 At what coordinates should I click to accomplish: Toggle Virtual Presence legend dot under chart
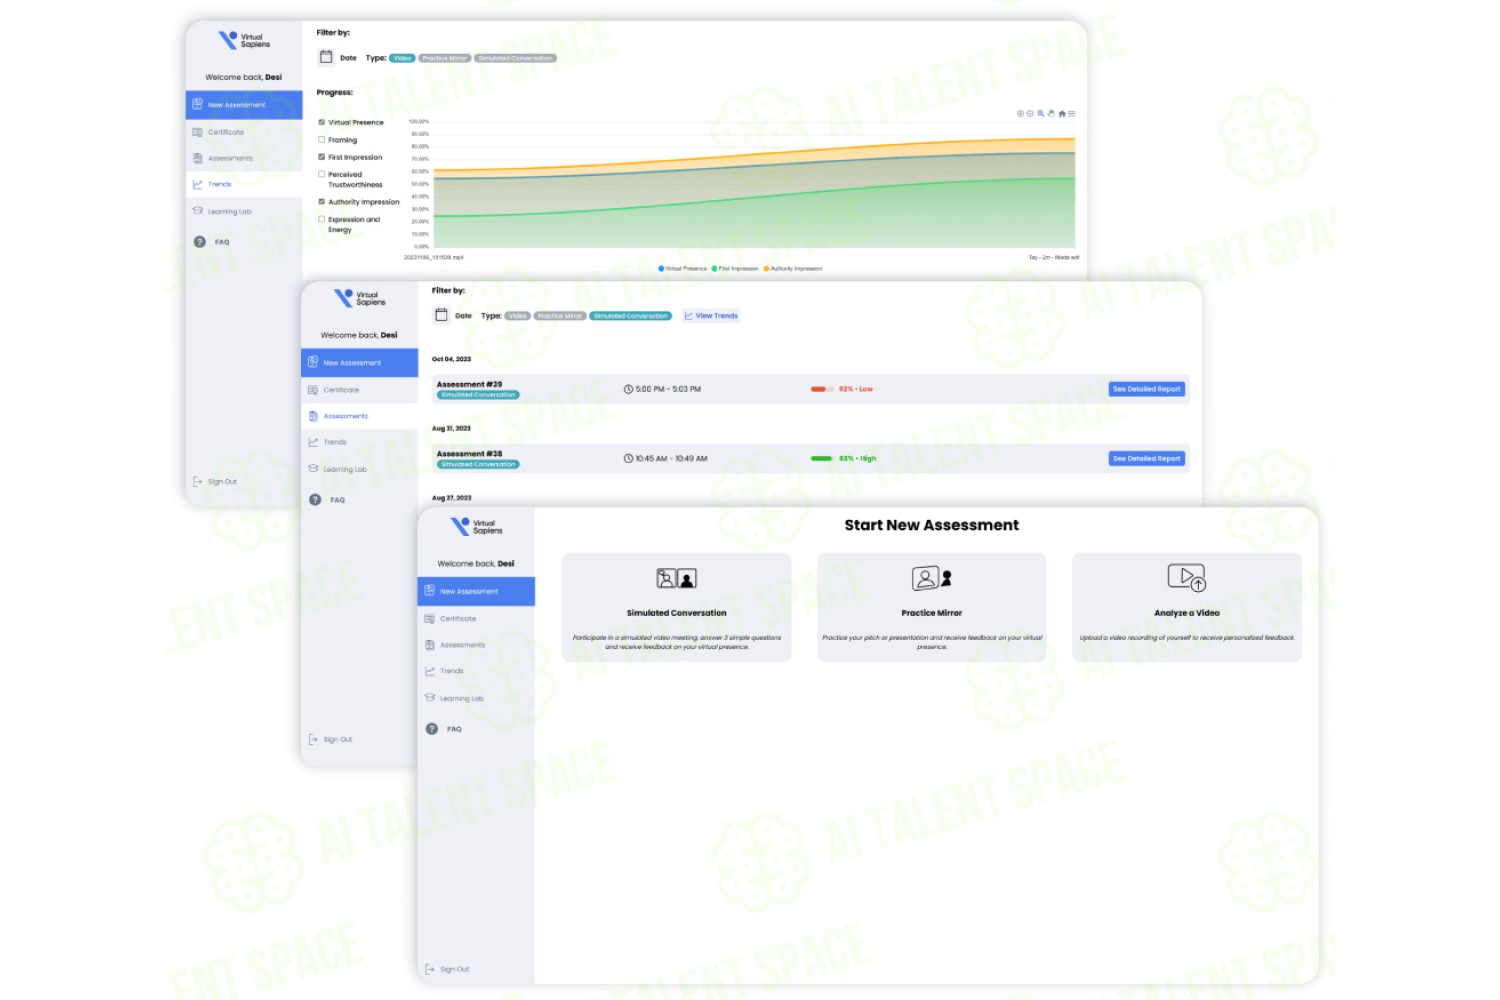pos(661,268)
